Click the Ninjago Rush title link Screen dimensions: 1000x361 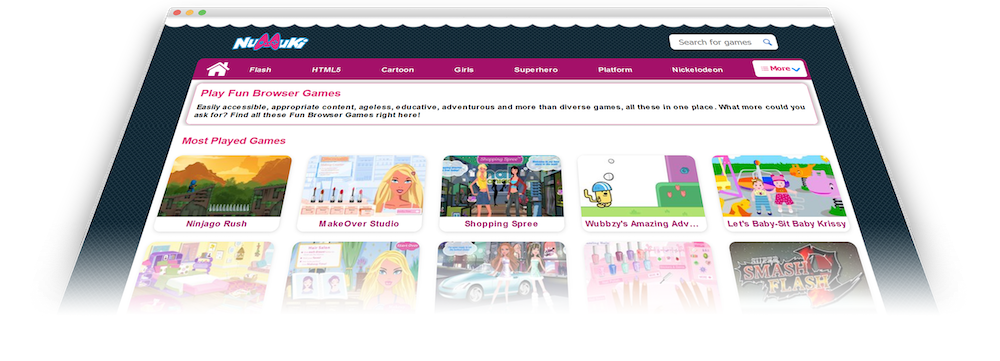coord(216,224)
